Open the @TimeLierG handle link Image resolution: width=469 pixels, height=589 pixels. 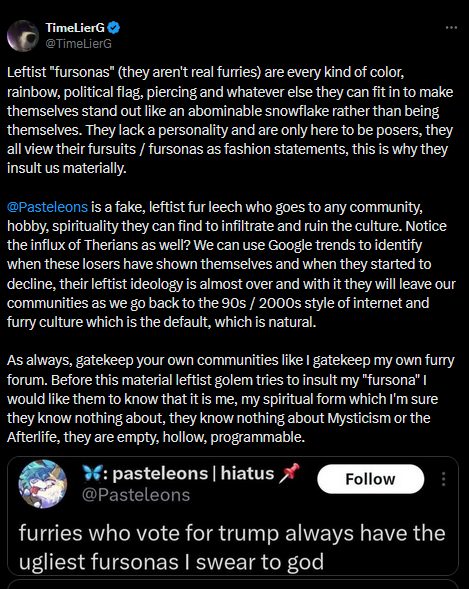click(x=78, y=44)
